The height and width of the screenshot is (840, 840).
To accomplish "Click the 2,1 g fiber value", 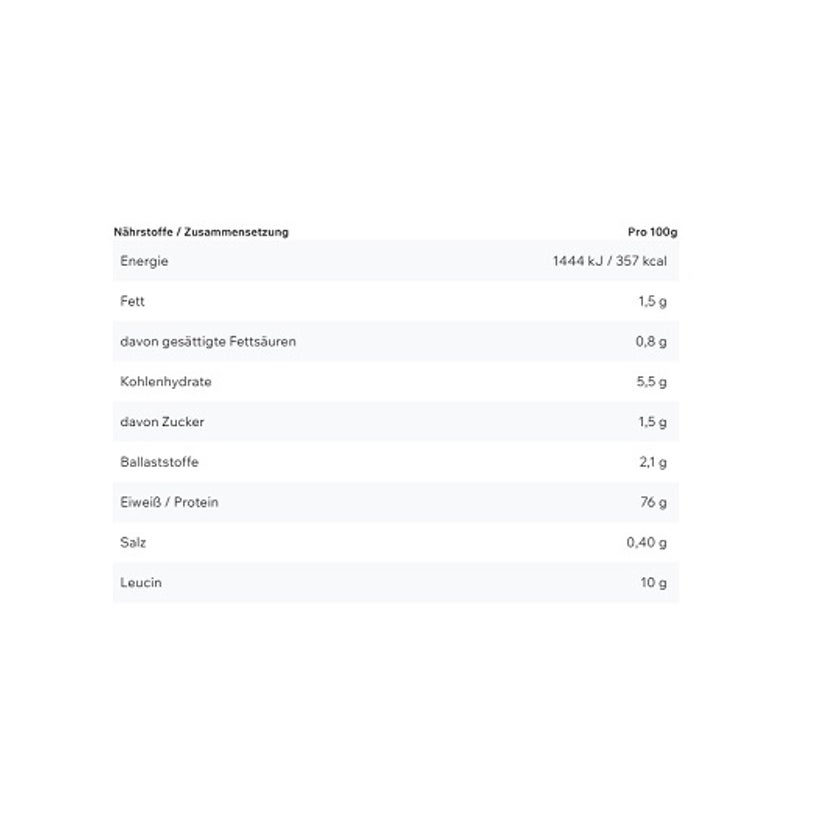I will click(652, 462).
